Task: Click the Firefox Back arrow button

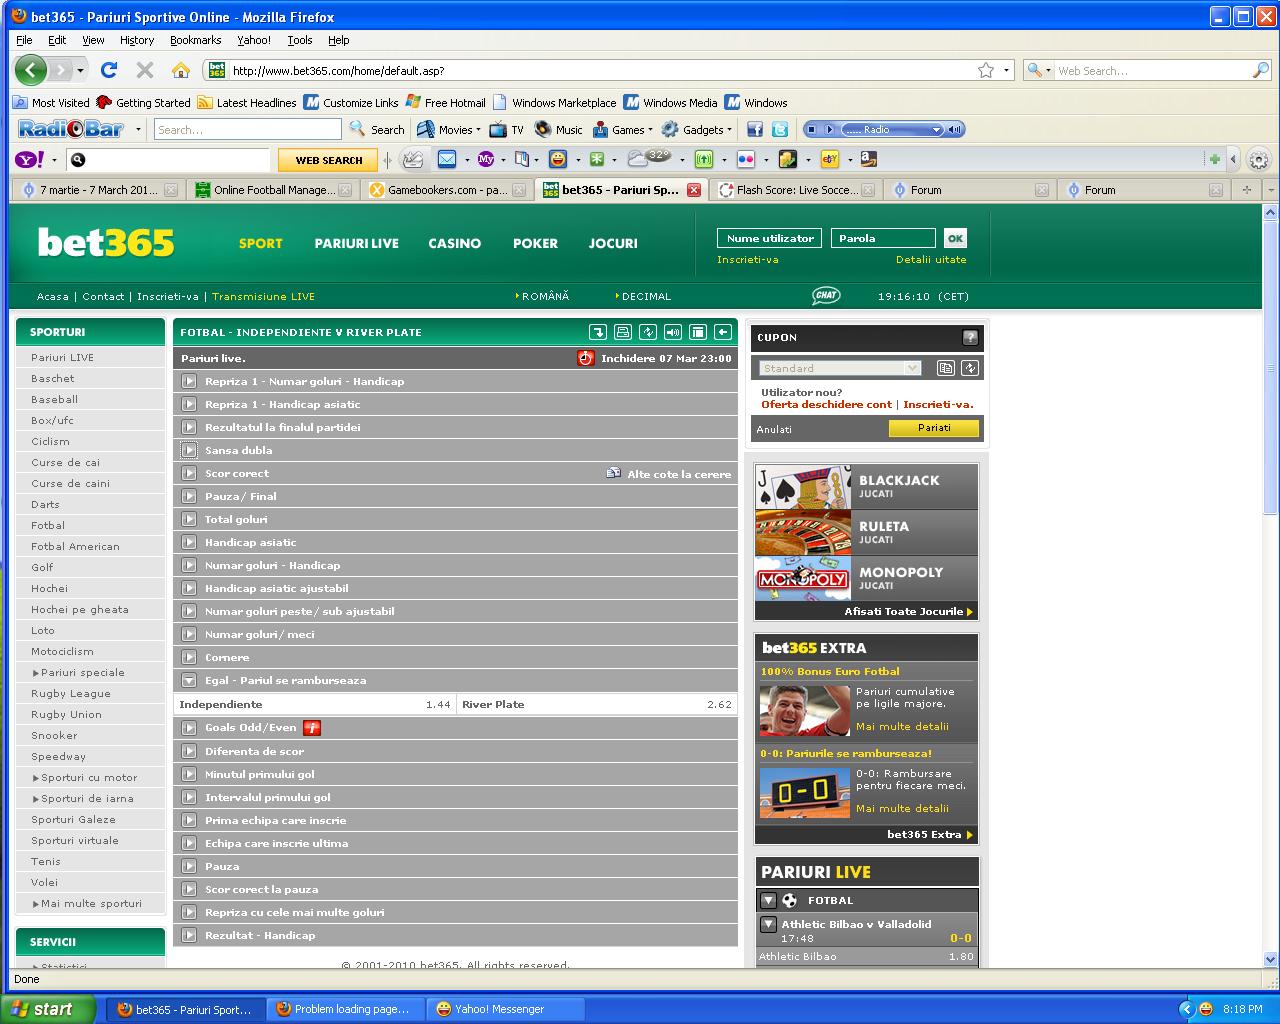Action: (x=31, y=69)
